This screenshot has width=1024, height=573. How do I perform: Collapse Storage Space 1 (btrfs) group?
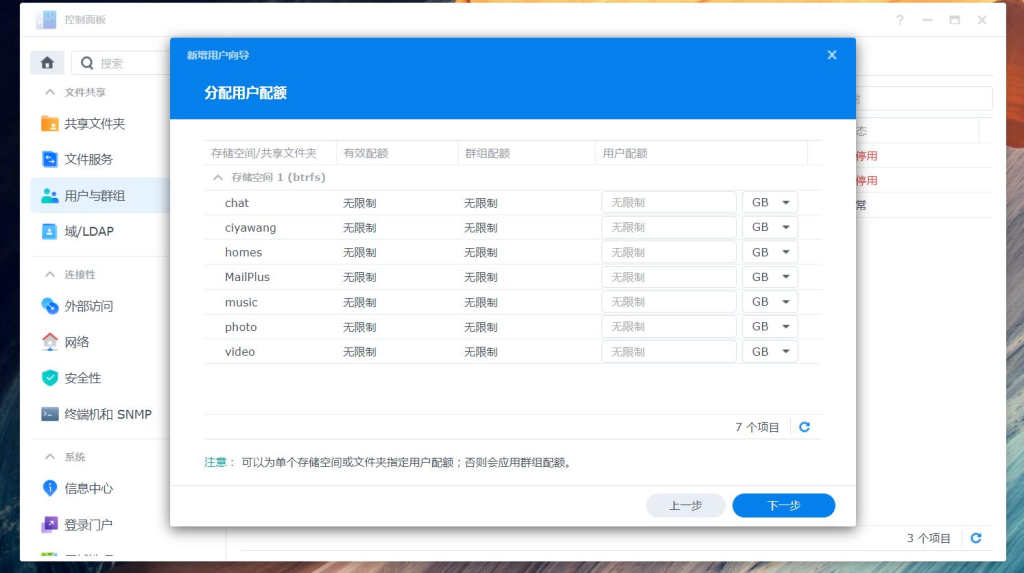[x=218, y=177]
